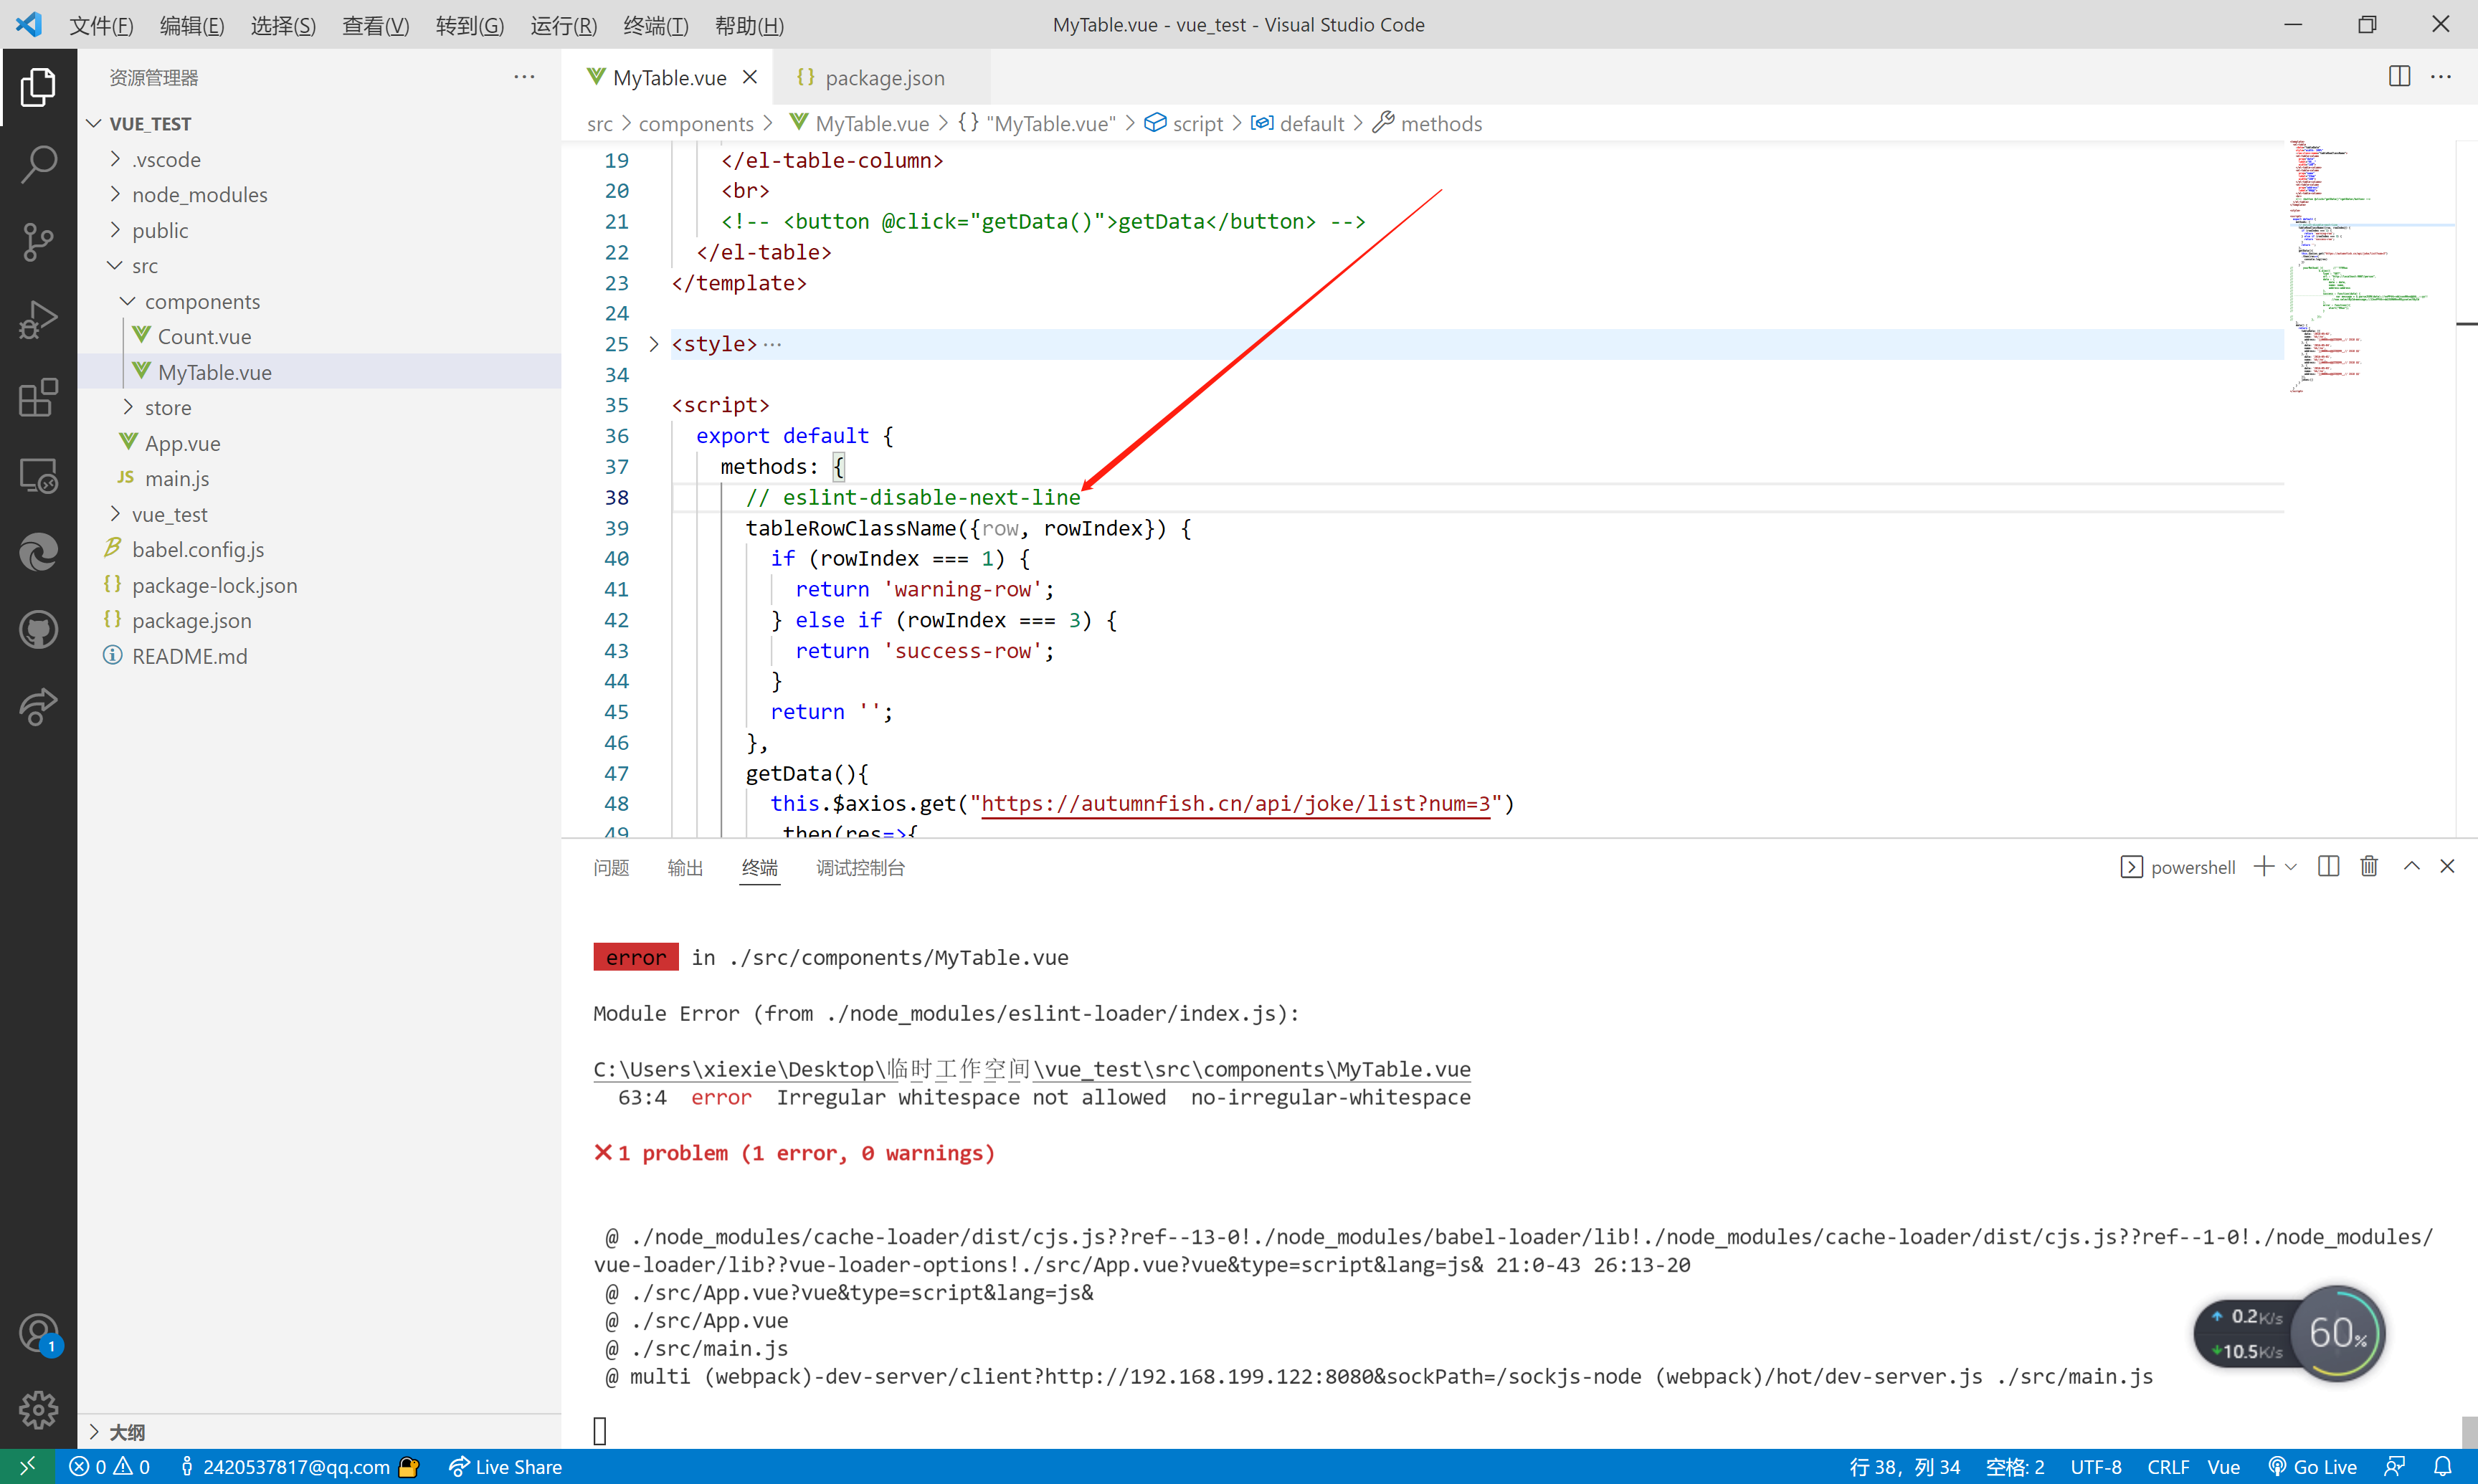Open the Search view icon
Viewport: 2478px width, 1484px height.
pyautogui.click(x=38, y=164)
